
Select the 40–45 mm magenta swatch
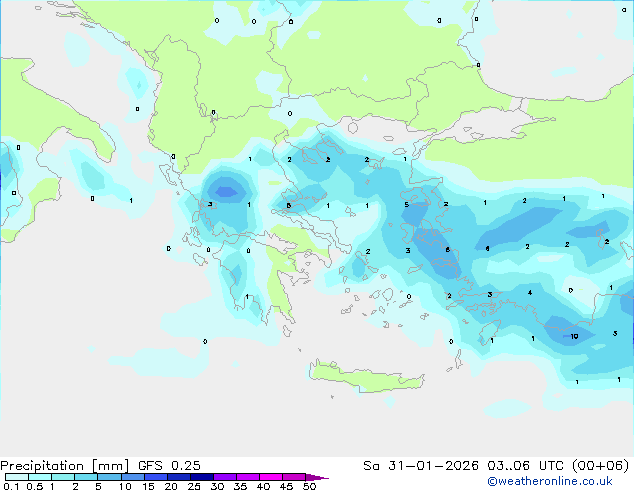(271, 477)
